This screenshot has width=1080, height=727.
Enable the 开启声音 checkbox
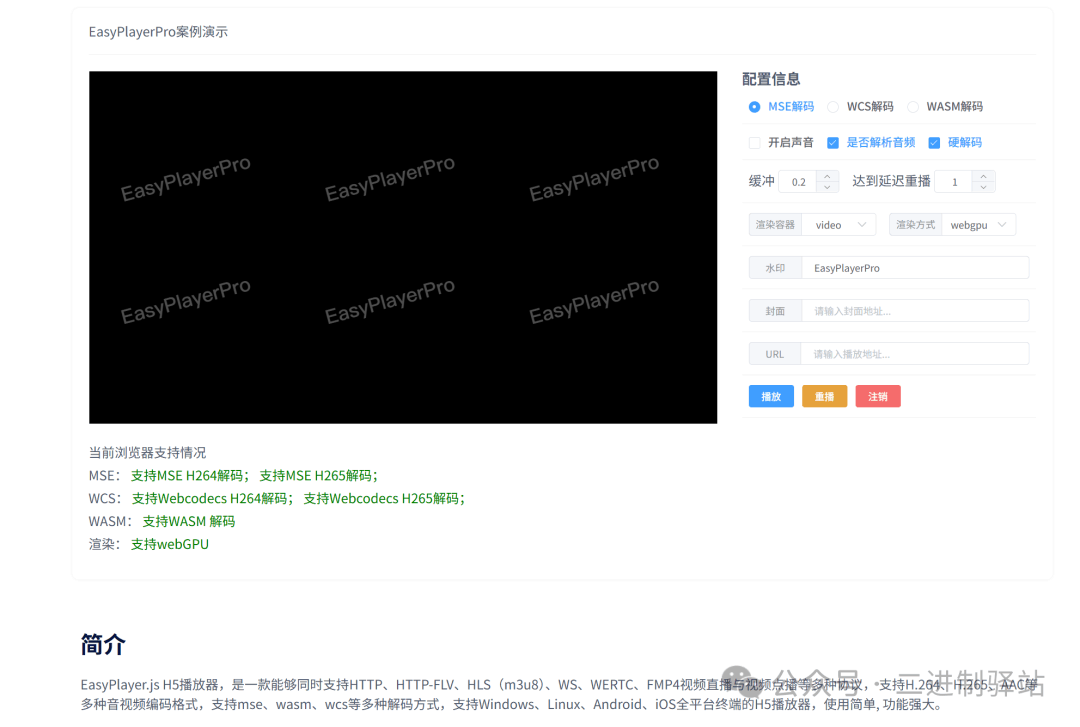755,143
